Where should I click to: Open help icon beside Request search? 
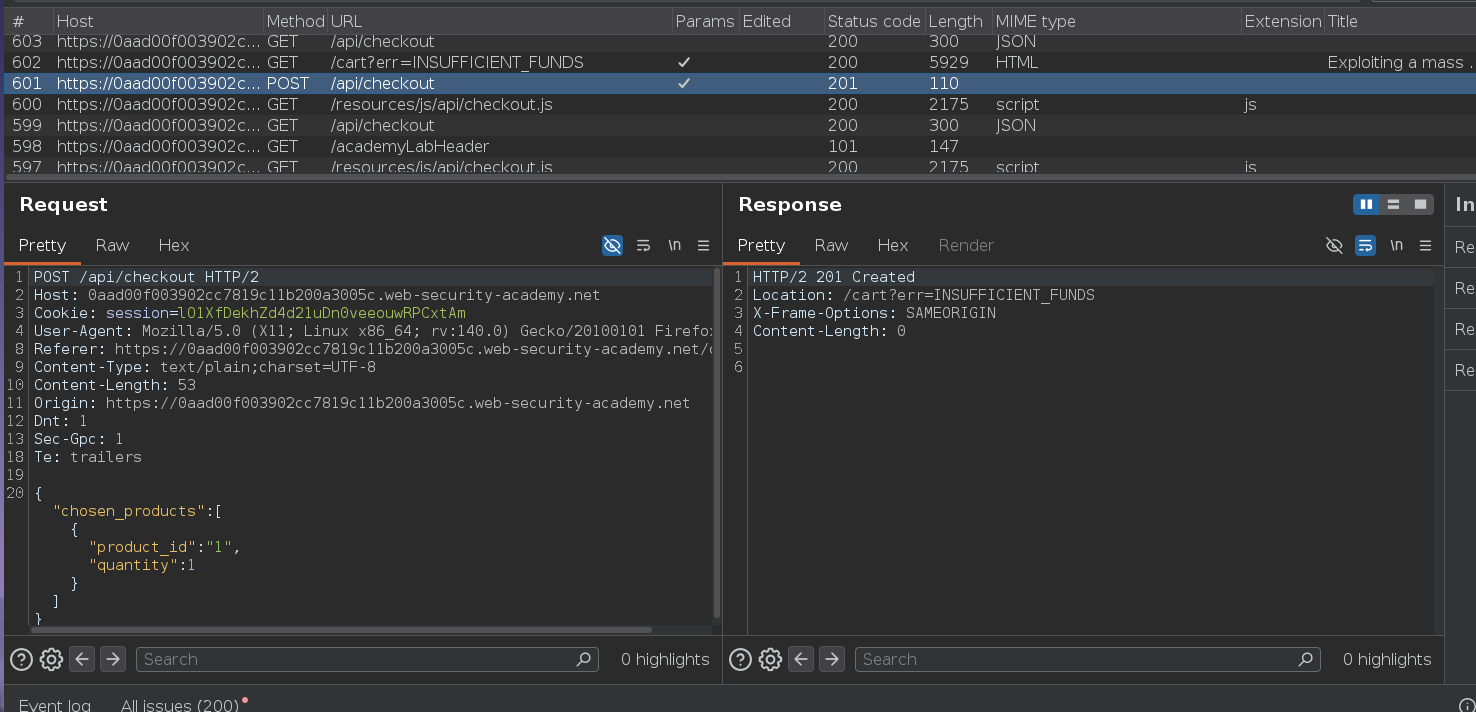[x=20, y=659]
